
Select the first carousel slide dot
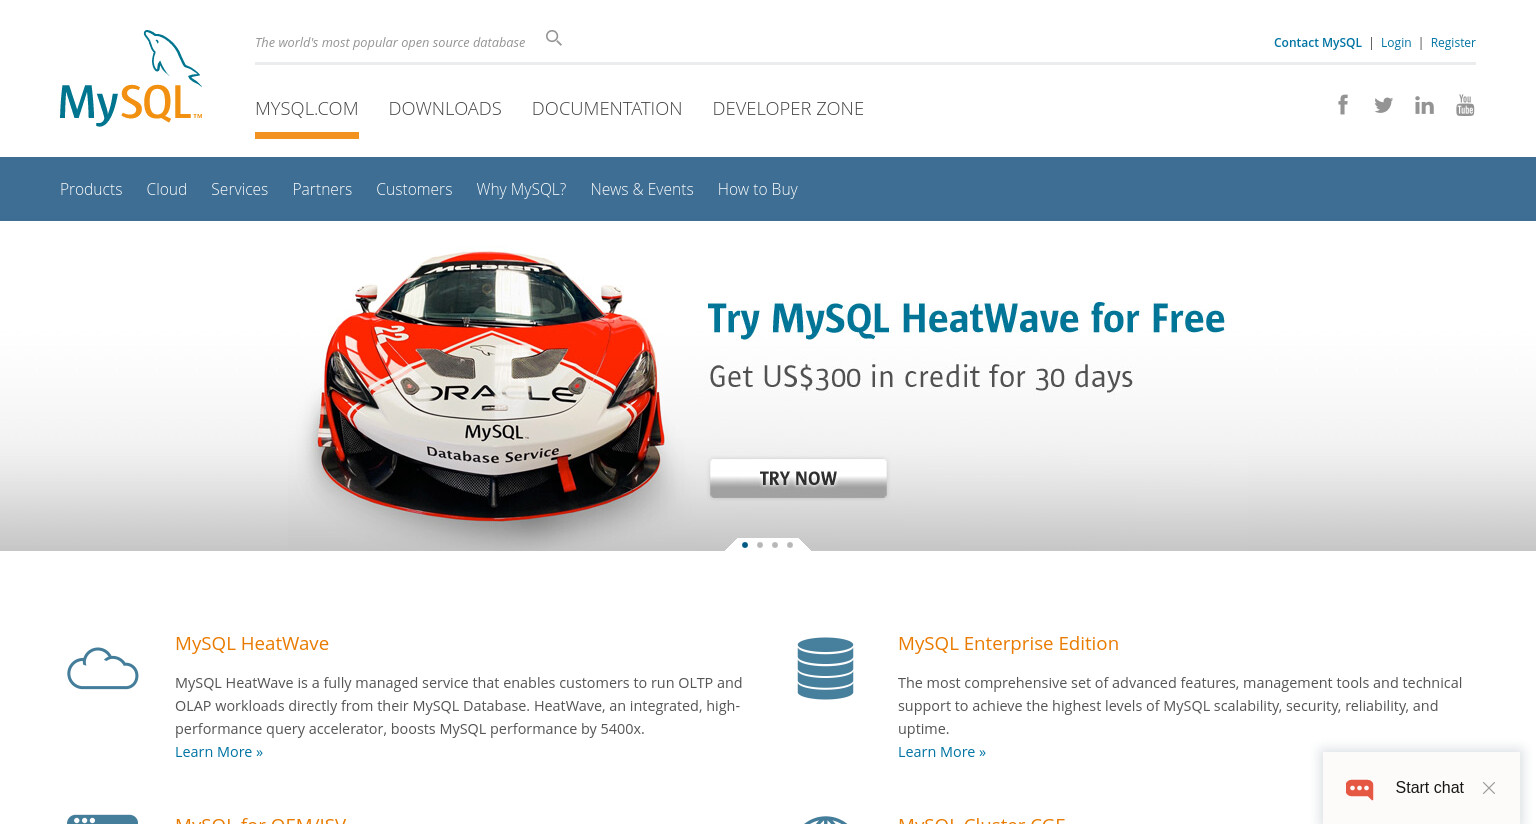745,545
